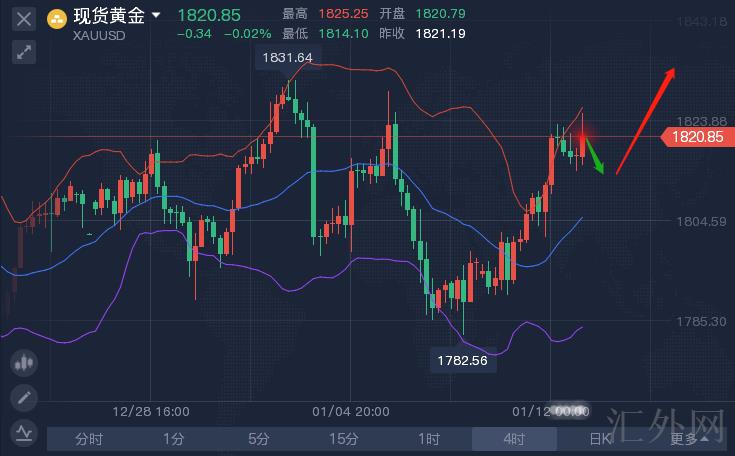Click the 1831.64 high price label
The image size is (735, 456).
tap(287, 58)
